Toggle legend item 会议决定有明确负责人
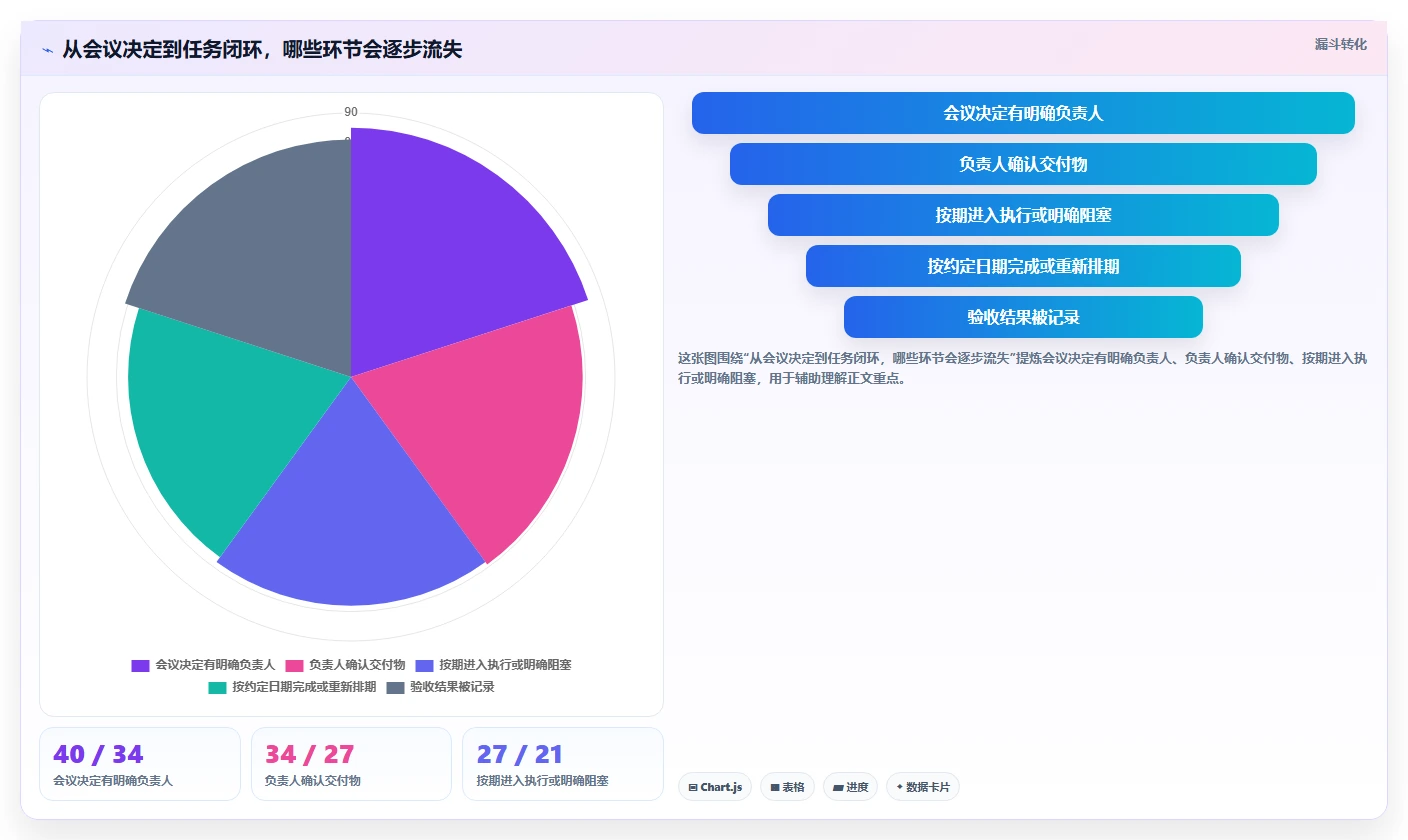The width and height of the screenshot is (1408, 840). pyautogui.click(x=203, y=665)
